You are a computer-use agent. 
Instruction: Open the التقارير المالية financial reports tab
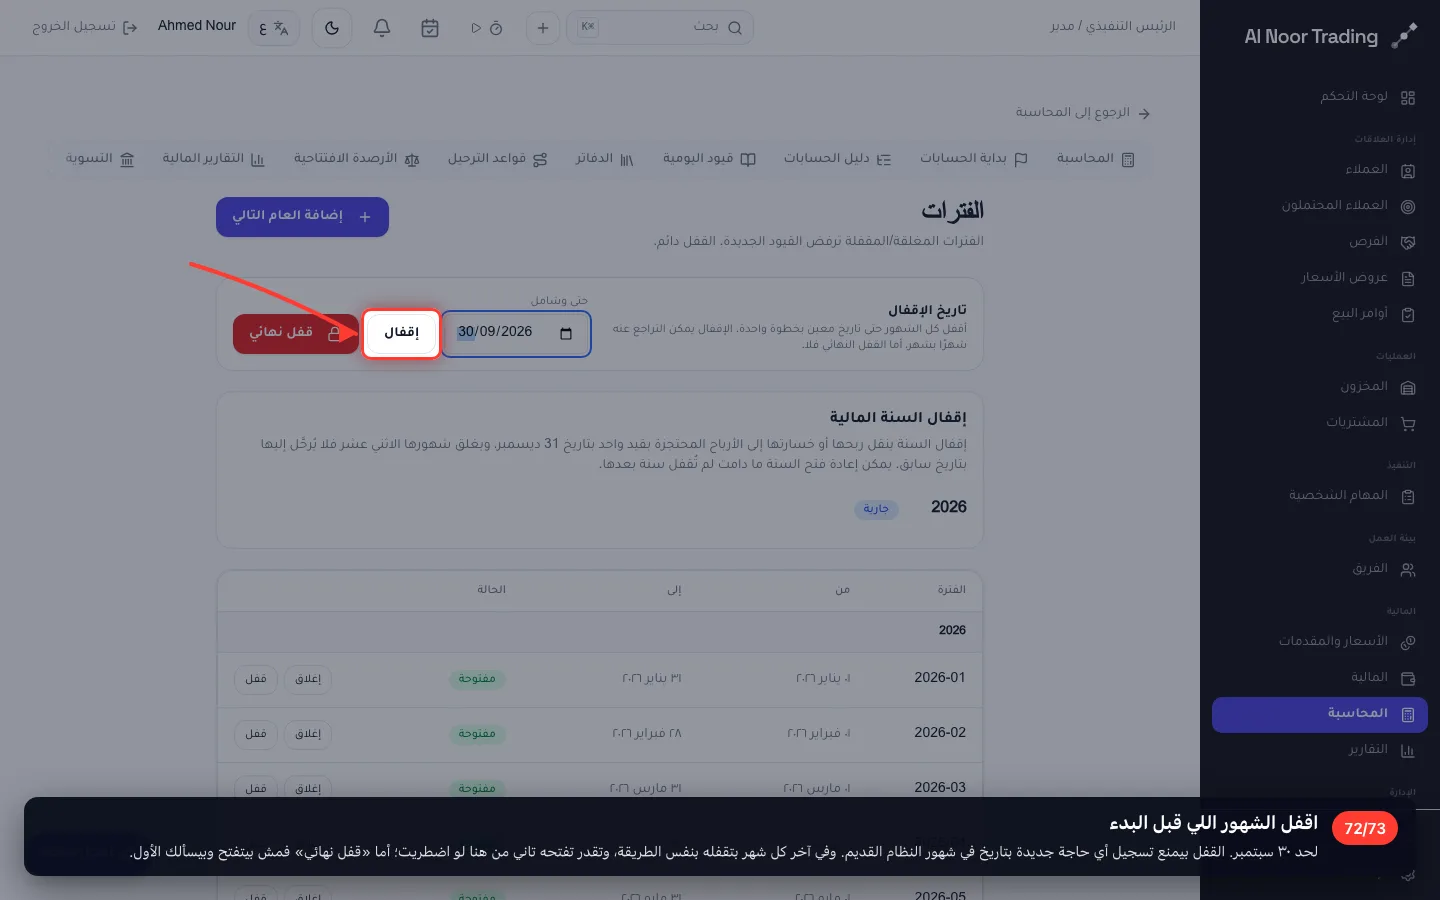click(214, 159)
